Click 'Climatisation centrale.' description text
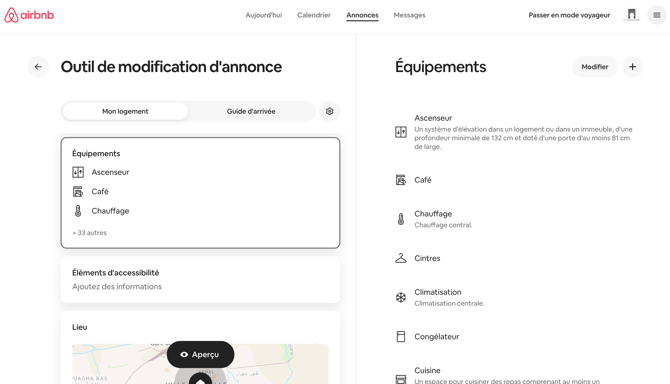The width and height of the screenshot is (670, 384). pyautogui.click(x=449, y=303)
